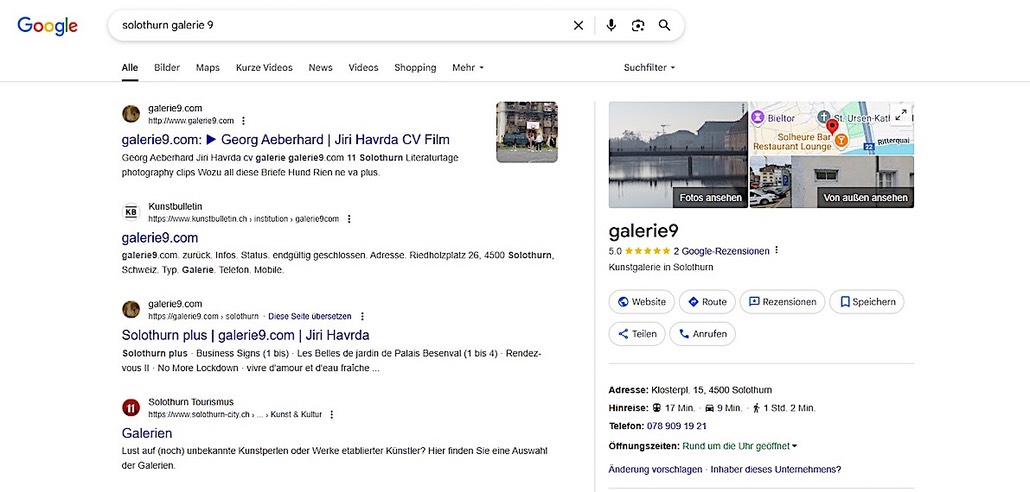This screenshot has height=492, width=1030.
Task: Open more options for Solothurn plus result
Action: (362, 316)
